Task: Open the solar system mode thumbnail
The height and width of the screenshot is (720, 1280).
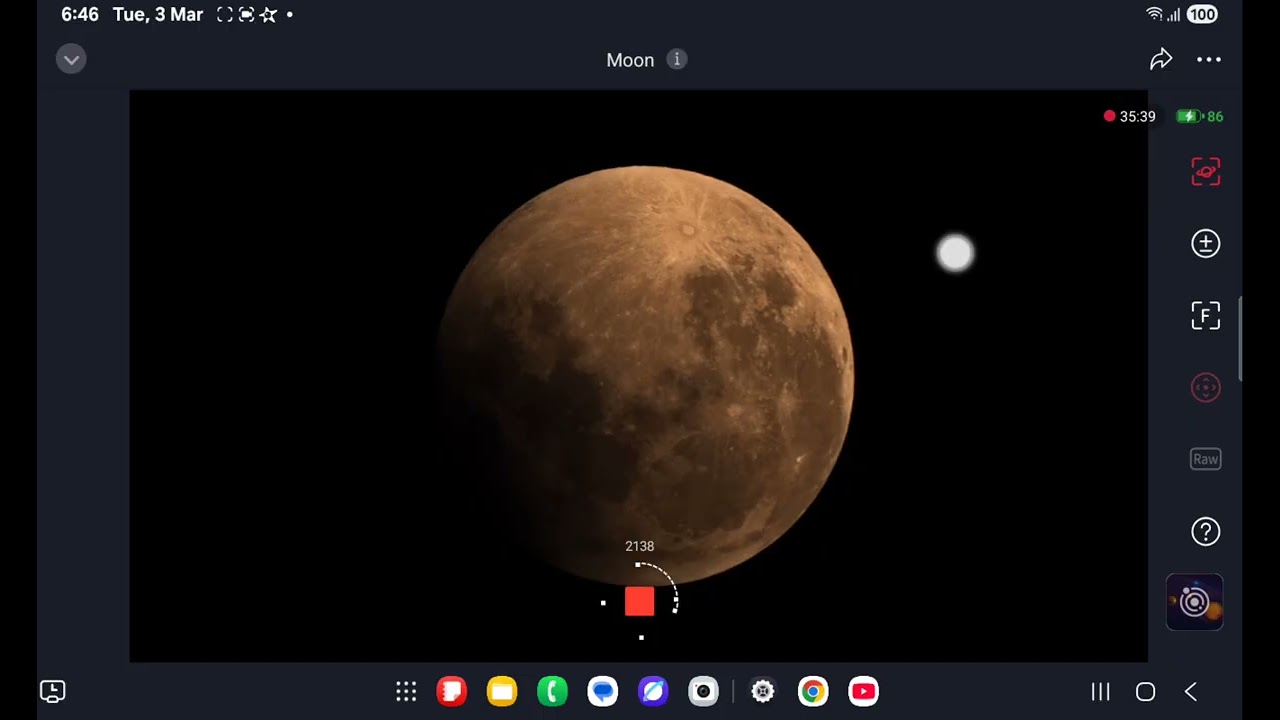Action: click(1195, 602)
